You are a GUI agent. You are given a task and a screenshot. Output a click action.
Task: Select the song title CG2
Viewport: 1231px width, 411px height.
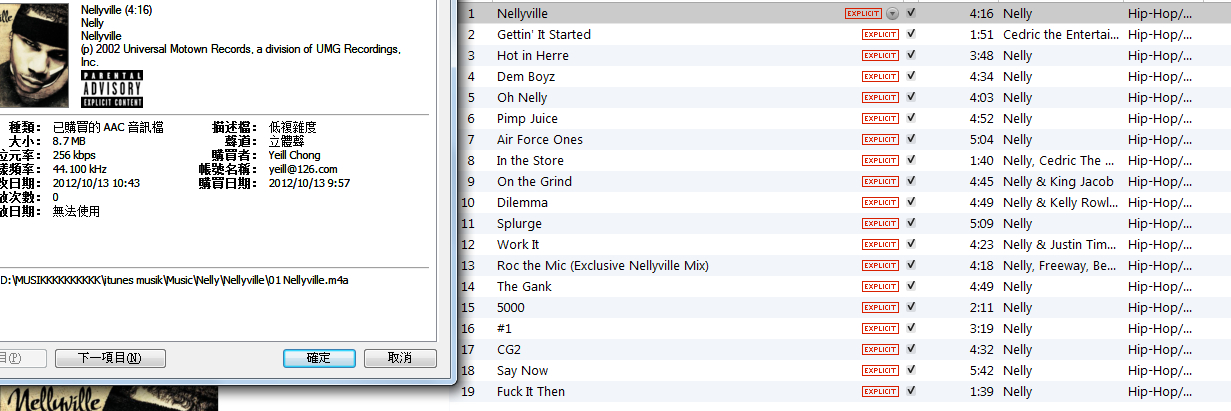pos(509,349)
